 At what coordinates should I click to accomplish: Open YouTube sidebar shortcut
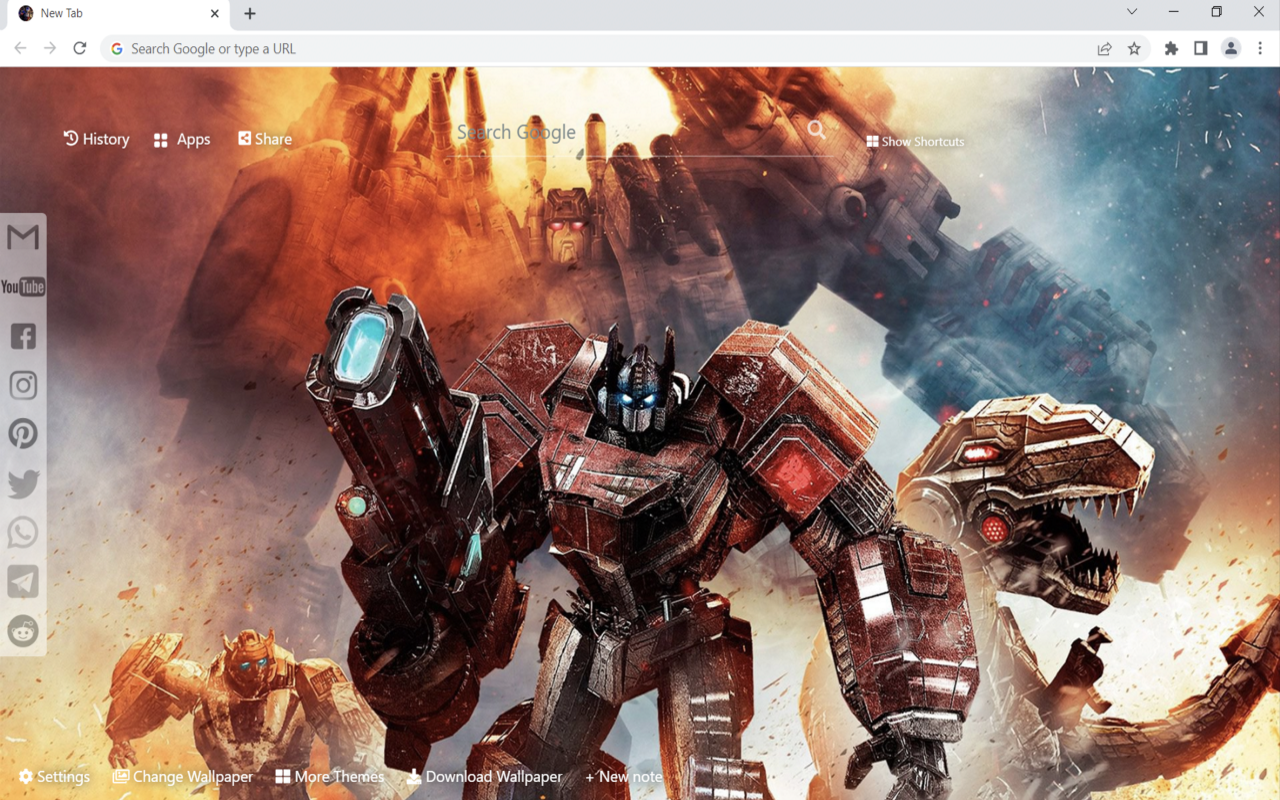pos(23,287)
